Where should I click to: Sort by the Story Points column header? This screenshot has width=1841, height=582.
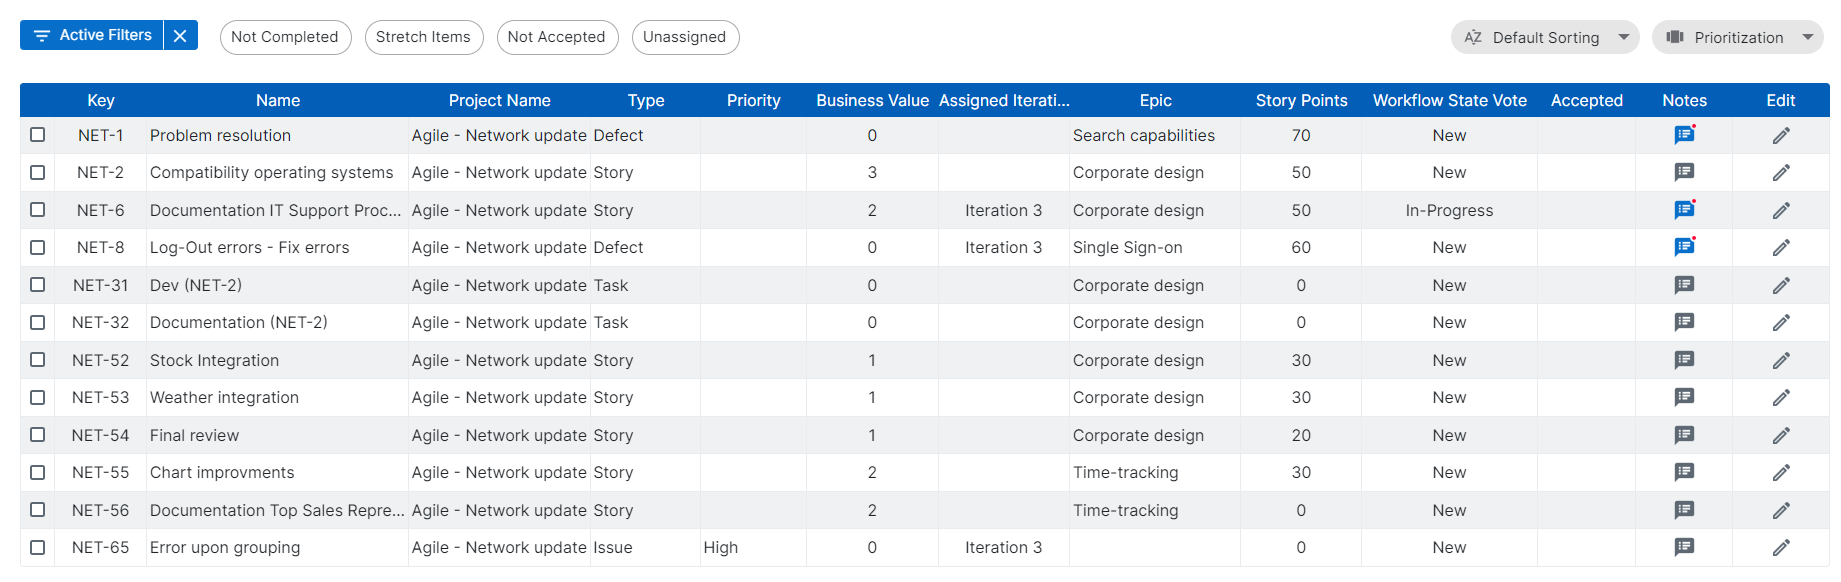[x=1301, y=100]
